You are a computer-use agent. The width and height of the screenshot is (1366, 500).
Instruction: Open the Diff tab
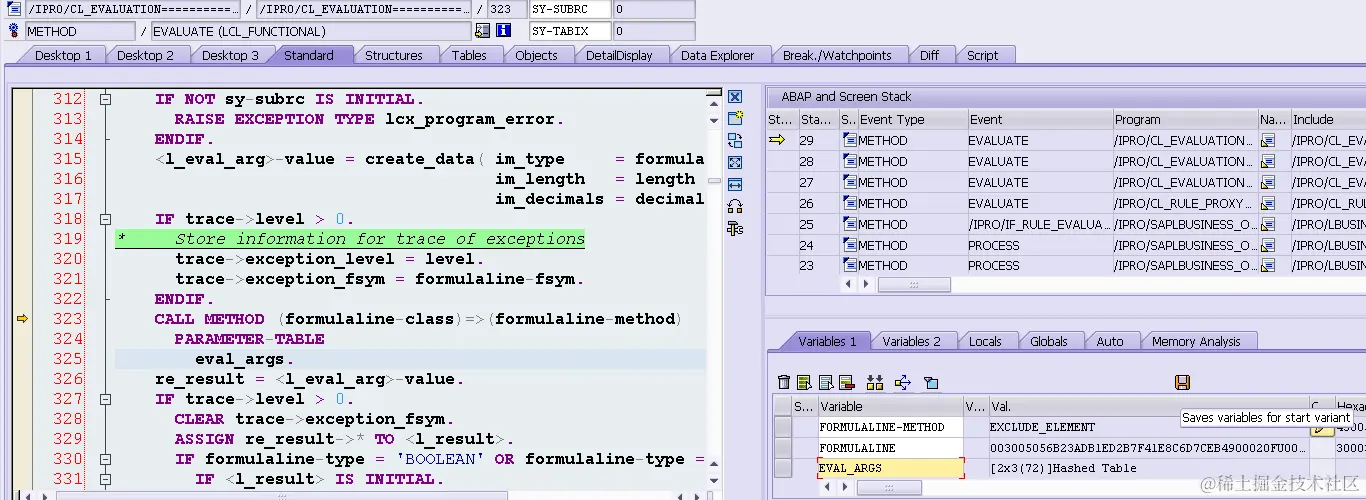coord(930,55)
